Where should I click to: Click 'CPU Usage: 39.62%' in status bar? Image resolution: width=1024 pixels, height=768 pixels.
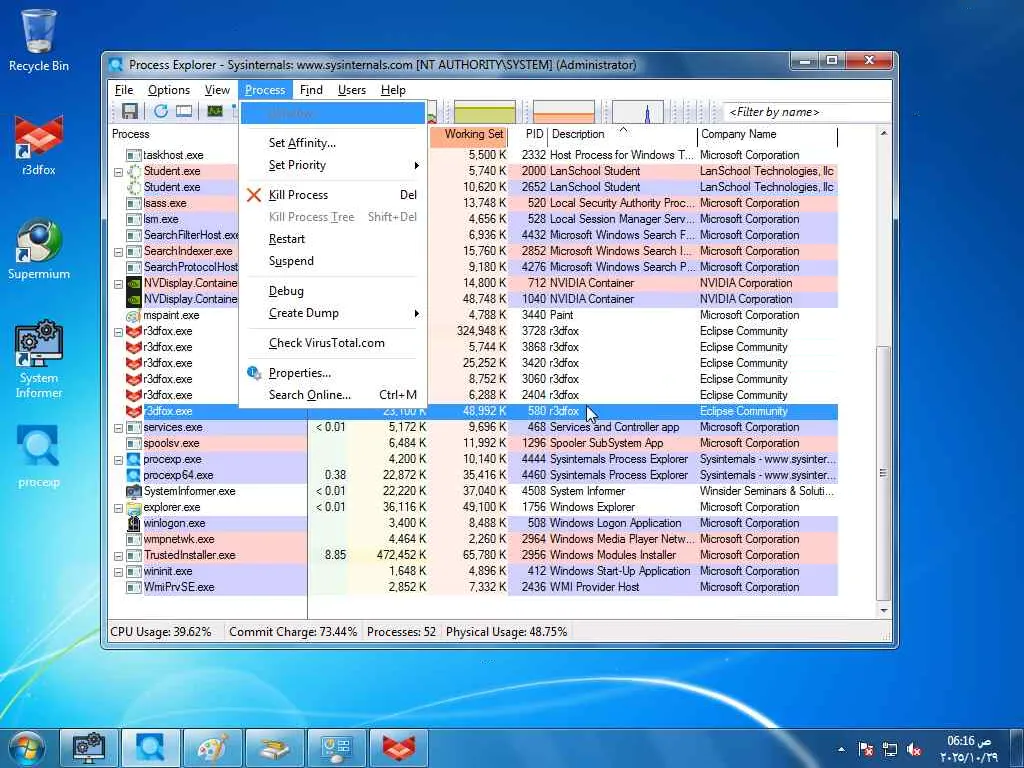tap(161, 632)
